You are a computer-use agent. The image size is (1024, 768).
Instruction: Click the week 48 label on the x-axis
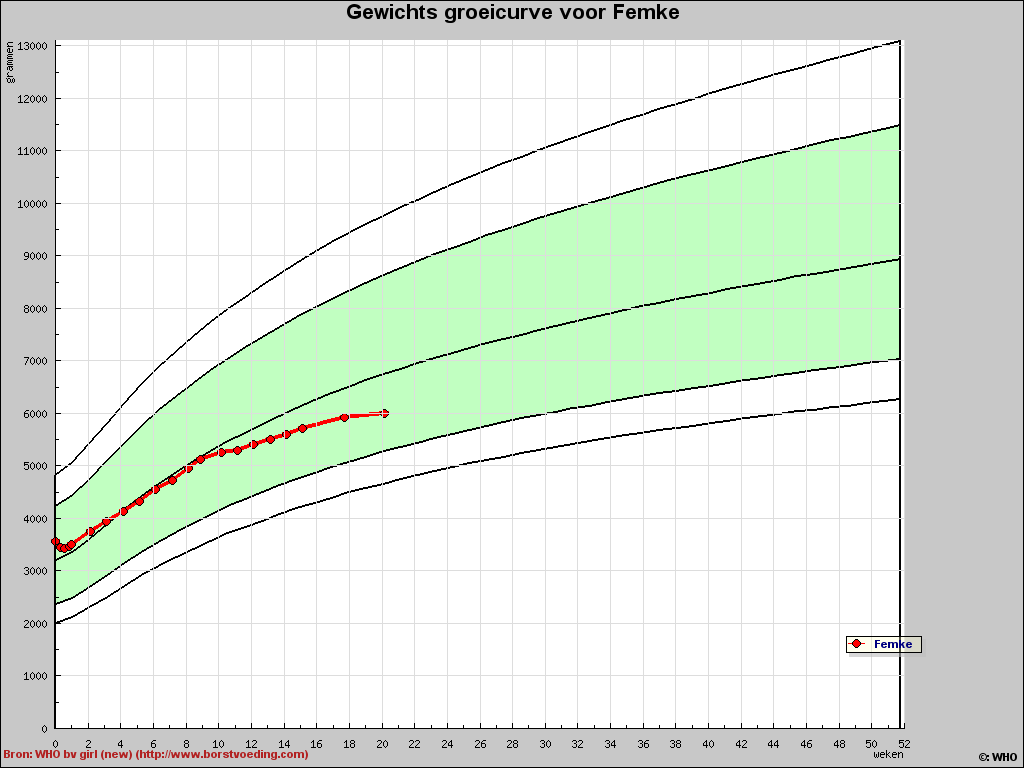click(x=839, y=744)
